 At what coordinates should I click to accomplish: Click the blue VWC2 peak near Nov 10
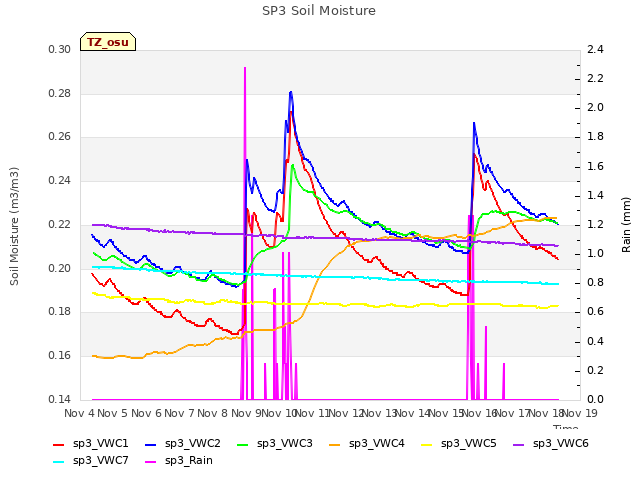point(291,92)
